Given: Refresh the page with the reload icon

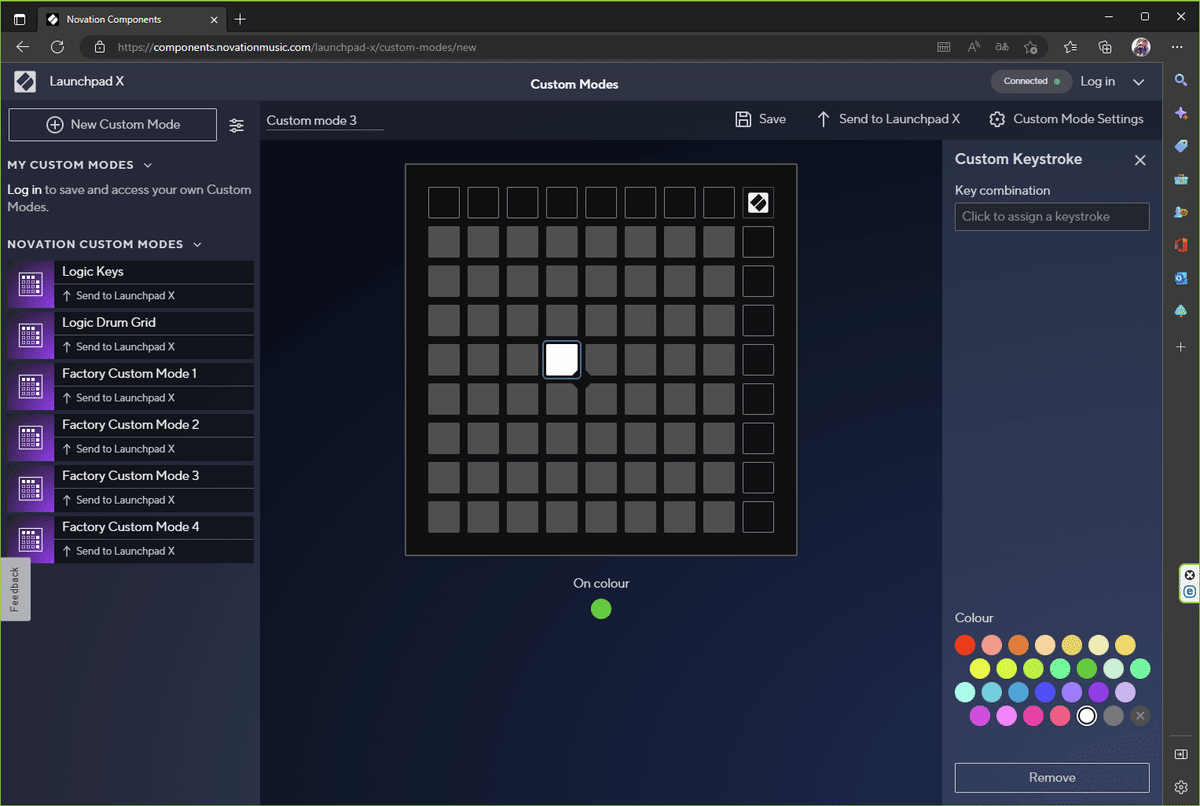Looking at the screenshot, I should [x=57, y=47].
